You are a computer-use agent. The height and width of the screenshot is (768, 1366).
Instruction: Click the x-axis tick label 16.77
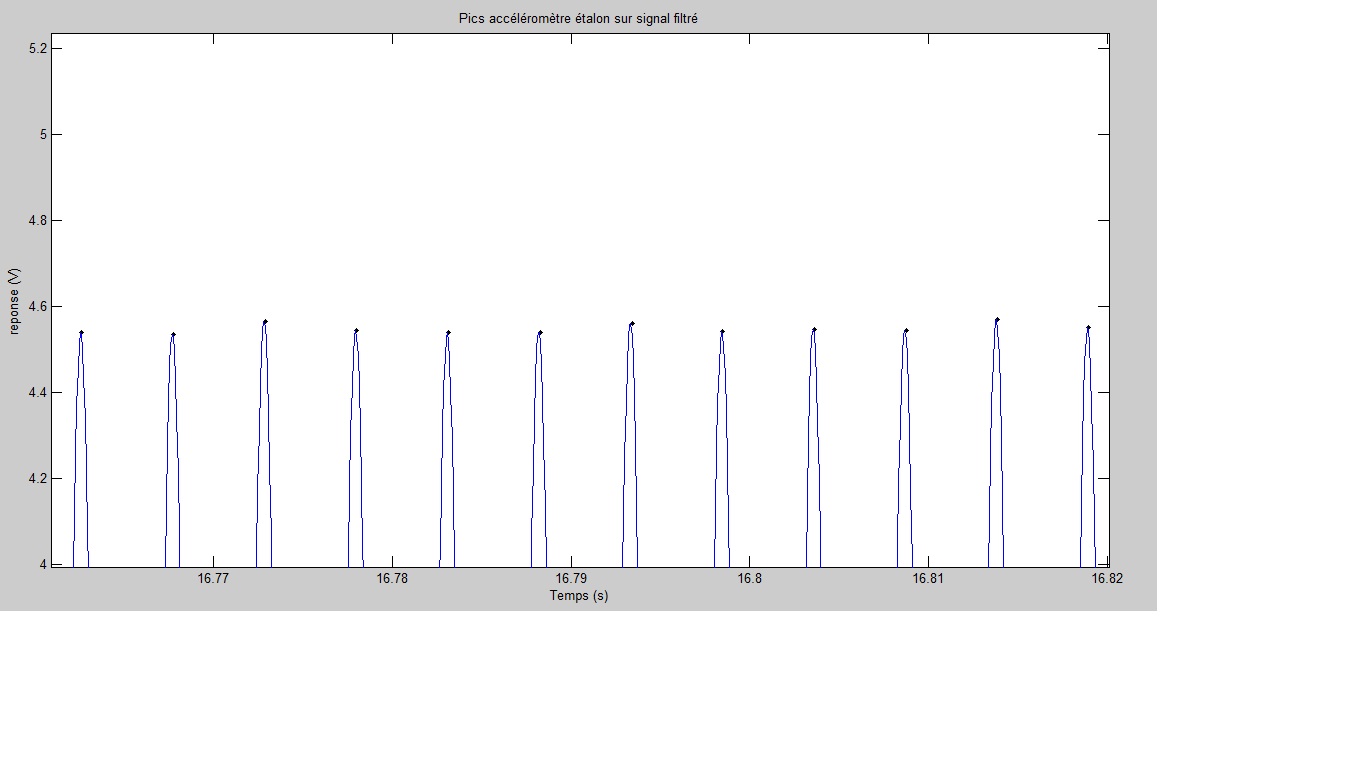pyautogui.click(x=213, y=579)
